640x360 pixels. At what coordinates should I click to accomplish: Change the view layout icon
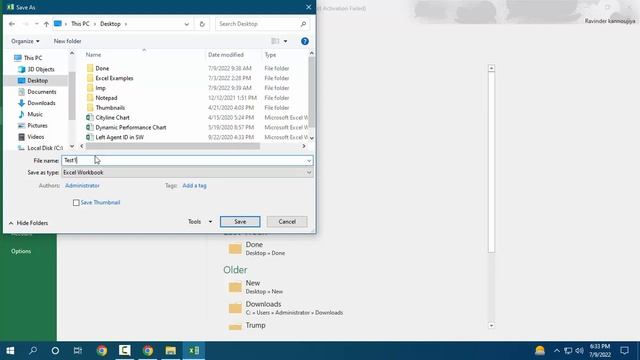click(x=276, y=41)
